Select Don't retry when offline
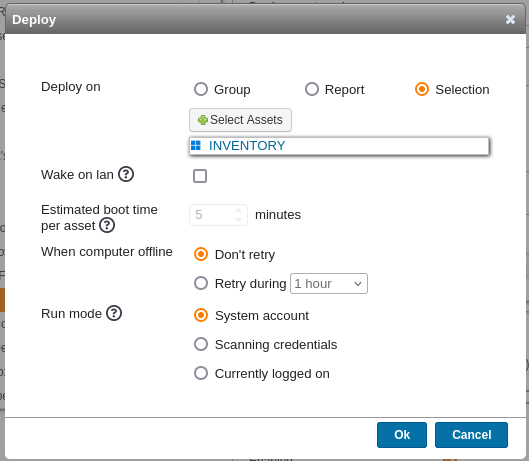 pyautogui.click(x=201, y=254)
